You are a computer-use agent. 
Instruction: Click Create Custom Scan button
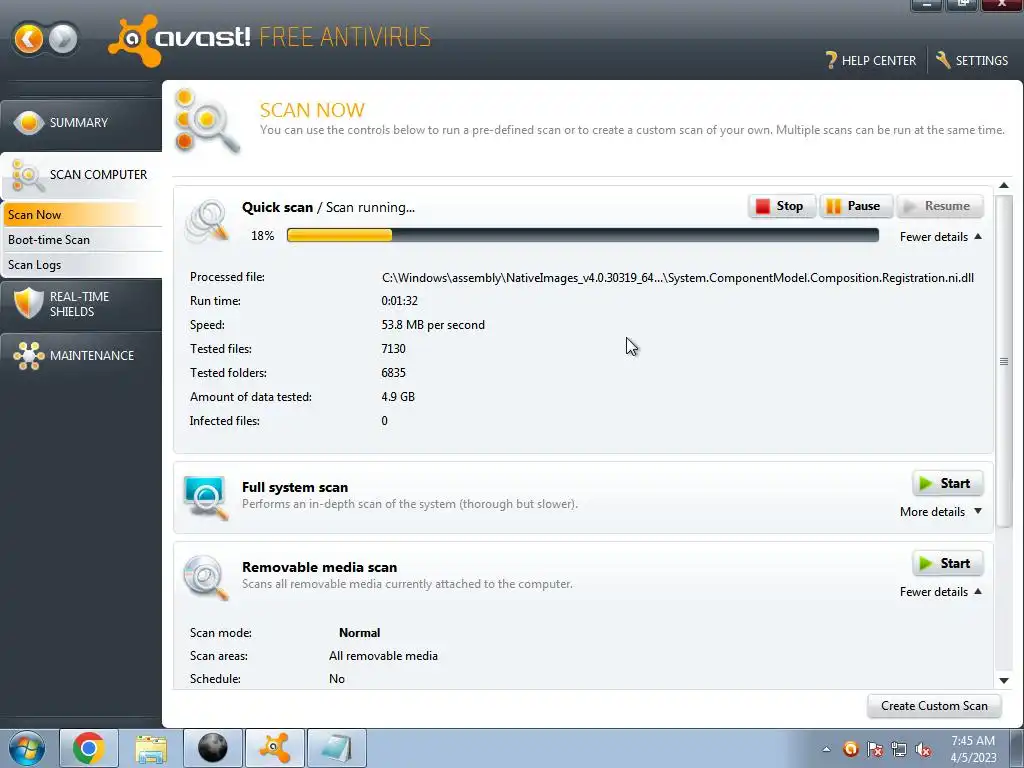click(934, 706)
